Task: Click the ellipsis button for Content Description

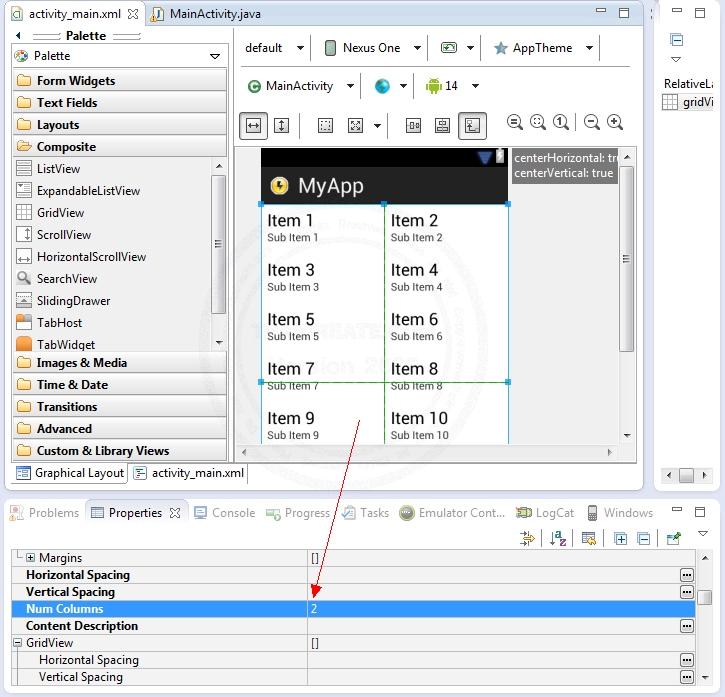Action: coord(686,626)
